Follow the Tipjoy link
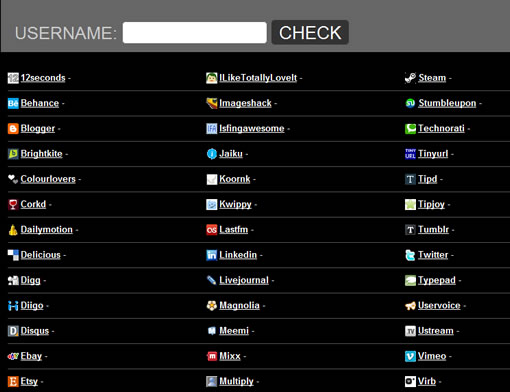 pyautogui.click(x=432, y=205)
